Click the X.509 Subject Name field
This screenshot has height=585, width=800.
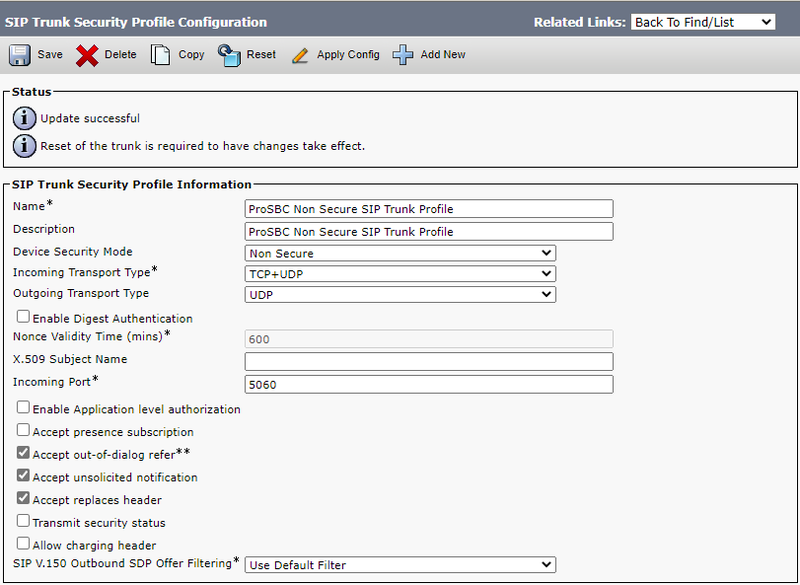pyautogui.click(x=429, y=362)
